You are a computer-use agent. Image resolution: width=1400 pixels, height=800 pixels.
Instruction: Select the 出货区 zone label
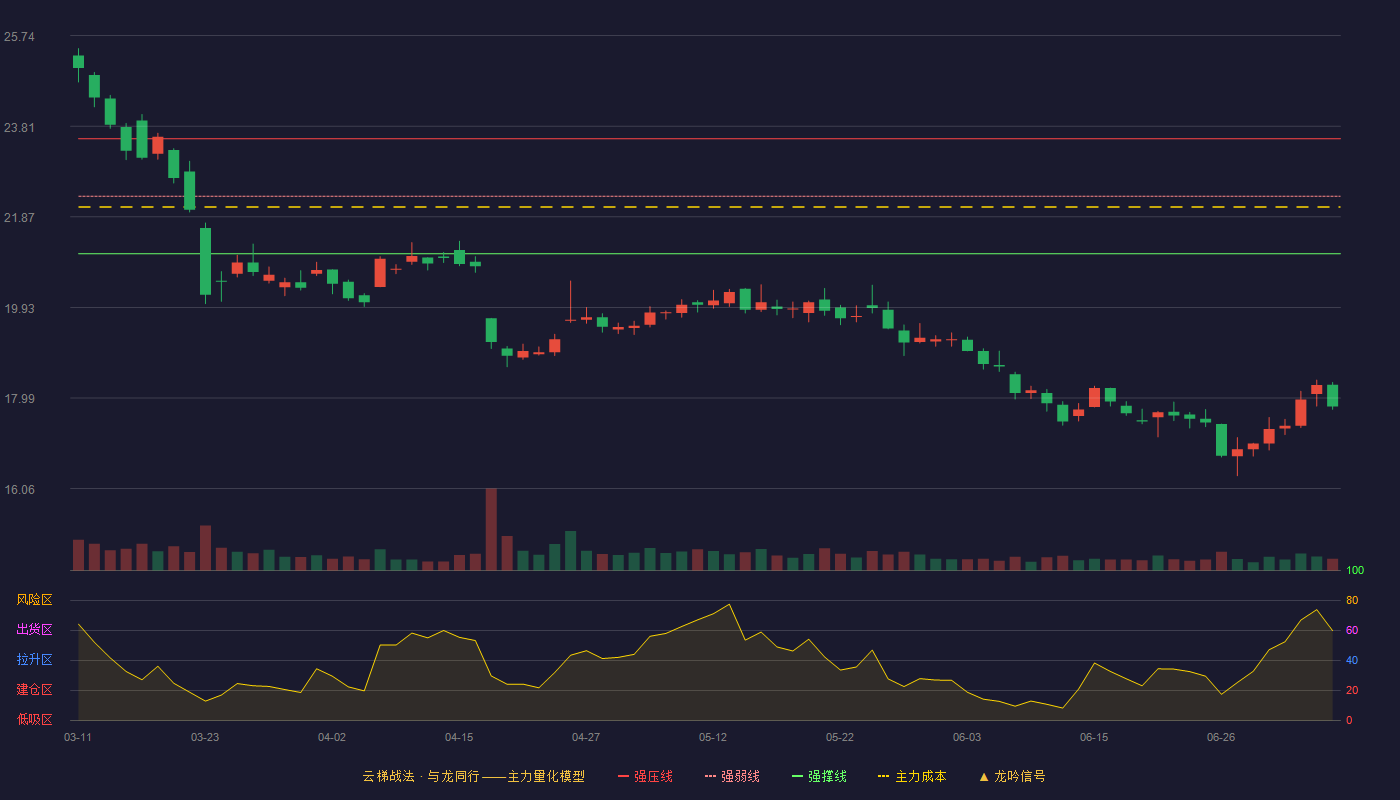[x=34, y=630]
